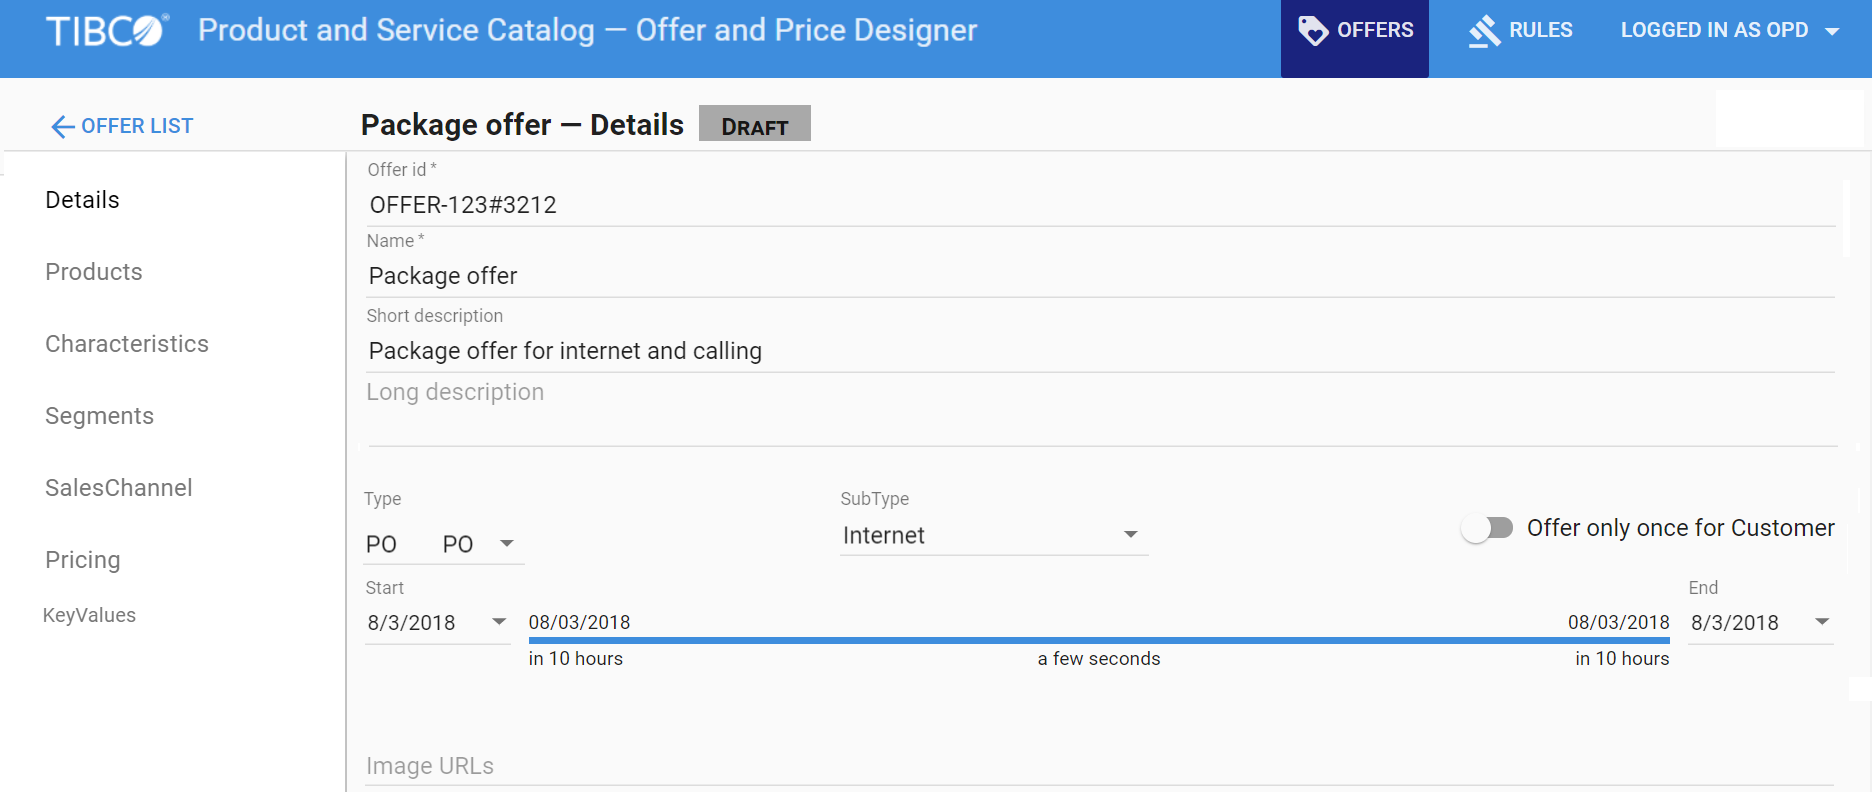
Task: Go to the Characteristics section
Action: pos(127,344)
